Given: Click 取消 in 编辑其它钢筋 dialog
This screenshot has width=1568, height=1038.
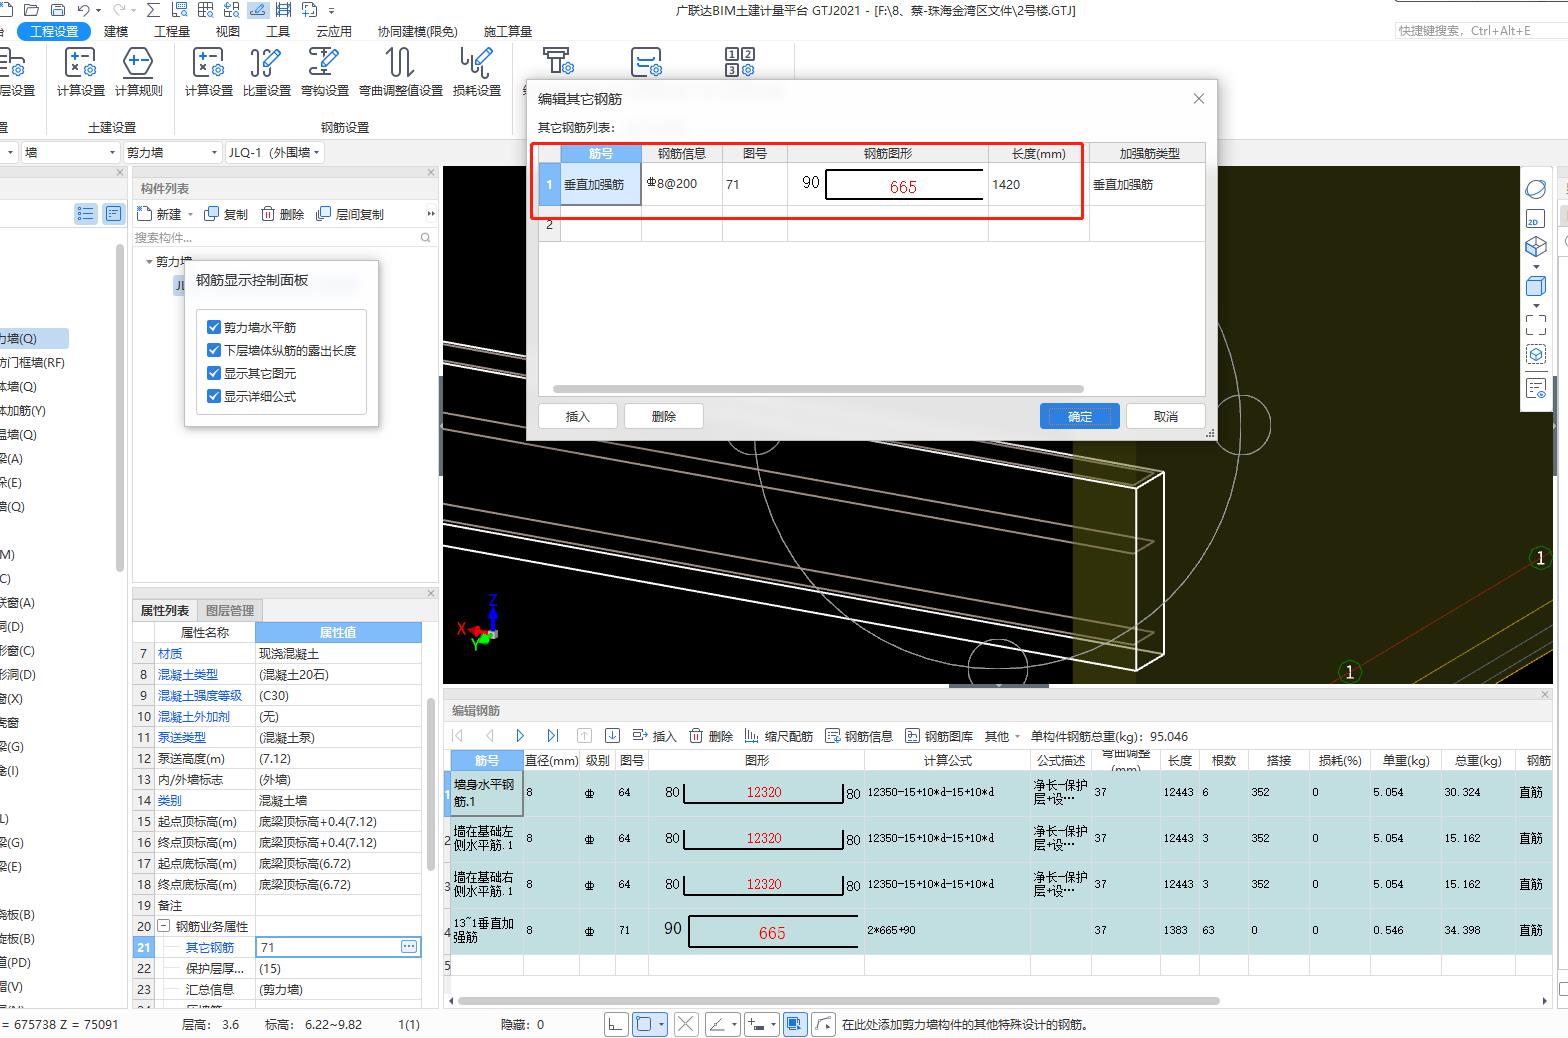Looking at the screenshot, I should (1166, 416).
